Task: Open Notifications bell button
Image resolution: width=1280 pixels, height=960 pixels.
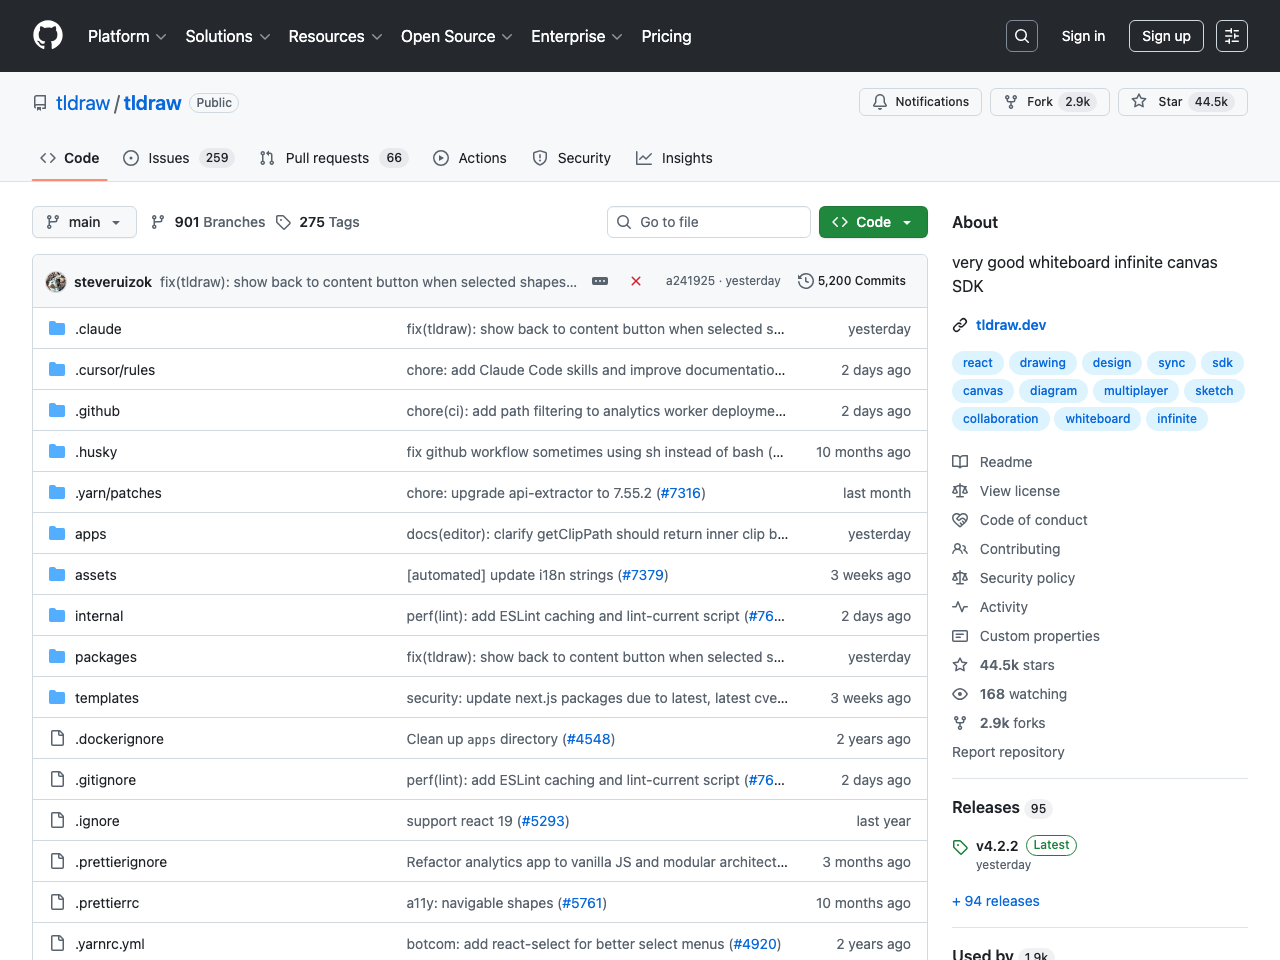Action: 920,102
